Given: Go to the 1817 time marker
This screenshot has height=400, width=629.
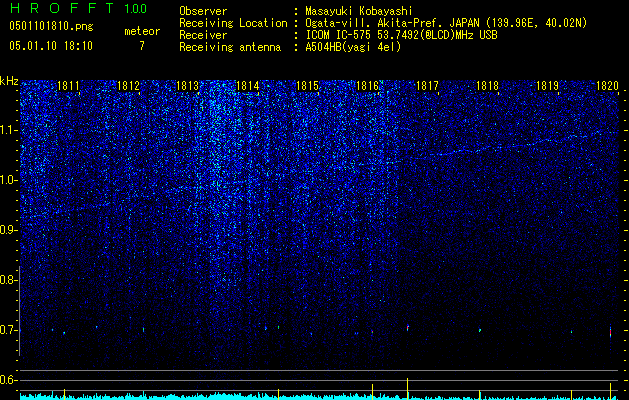Looking at the screenshot, I should 427,86.
